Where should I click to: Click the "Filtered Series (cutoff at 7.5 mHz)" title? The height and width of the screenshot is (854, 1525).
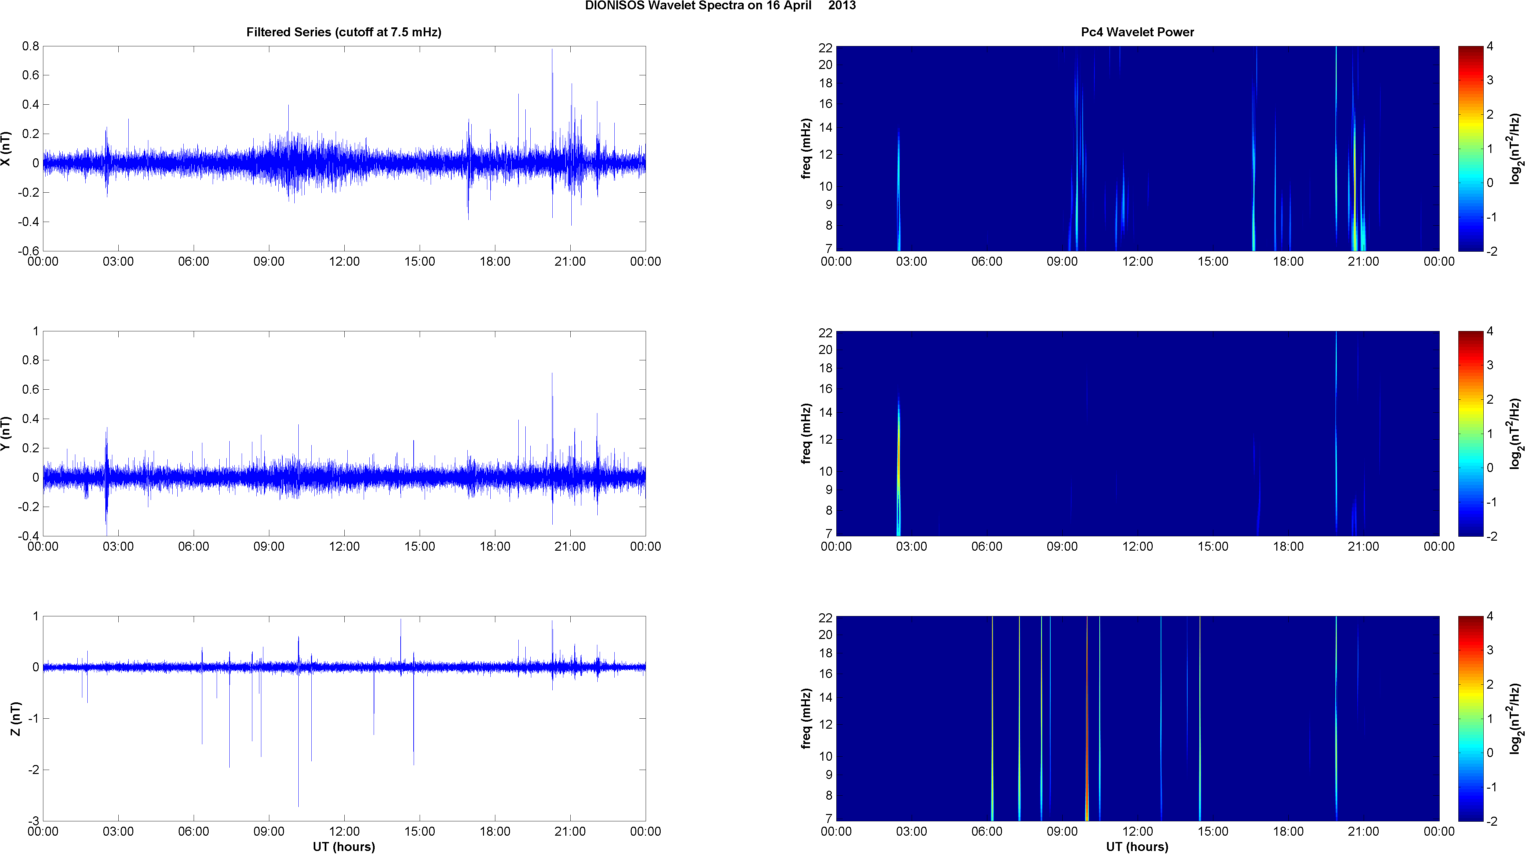[343, 32]
